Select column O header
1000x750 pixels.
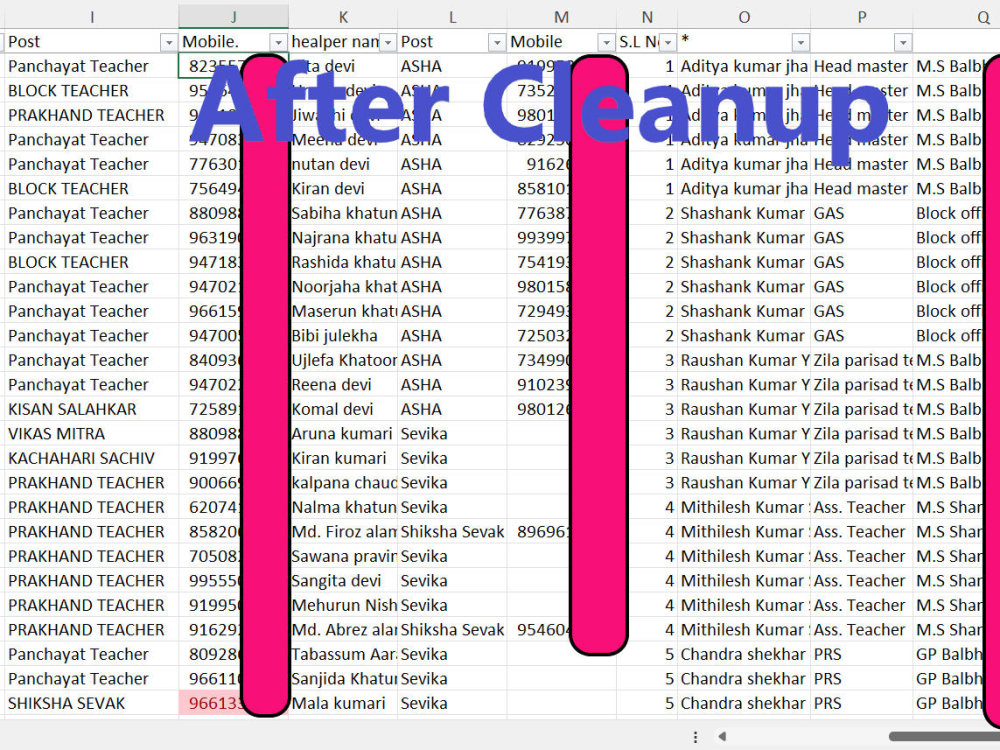pyautogui.click(x=744, y=17)
